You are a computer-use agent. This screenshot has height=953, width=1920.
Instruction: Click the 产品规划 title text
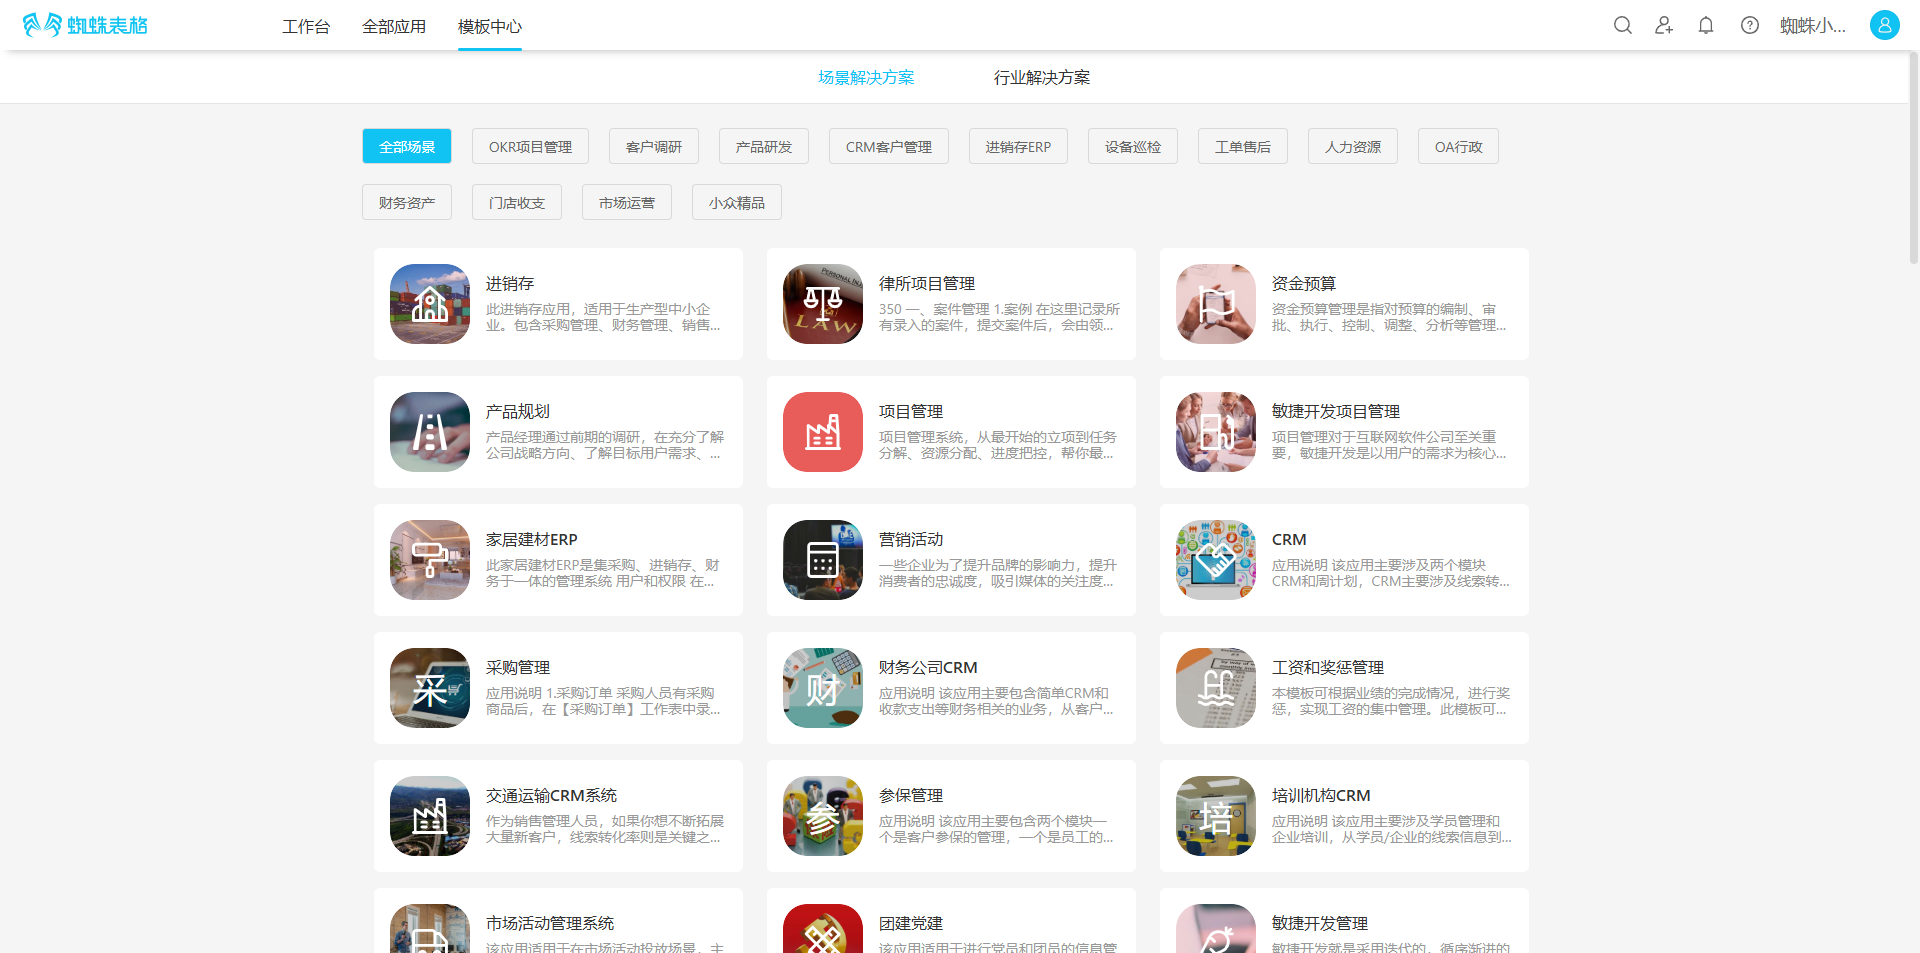pos(518,412)
